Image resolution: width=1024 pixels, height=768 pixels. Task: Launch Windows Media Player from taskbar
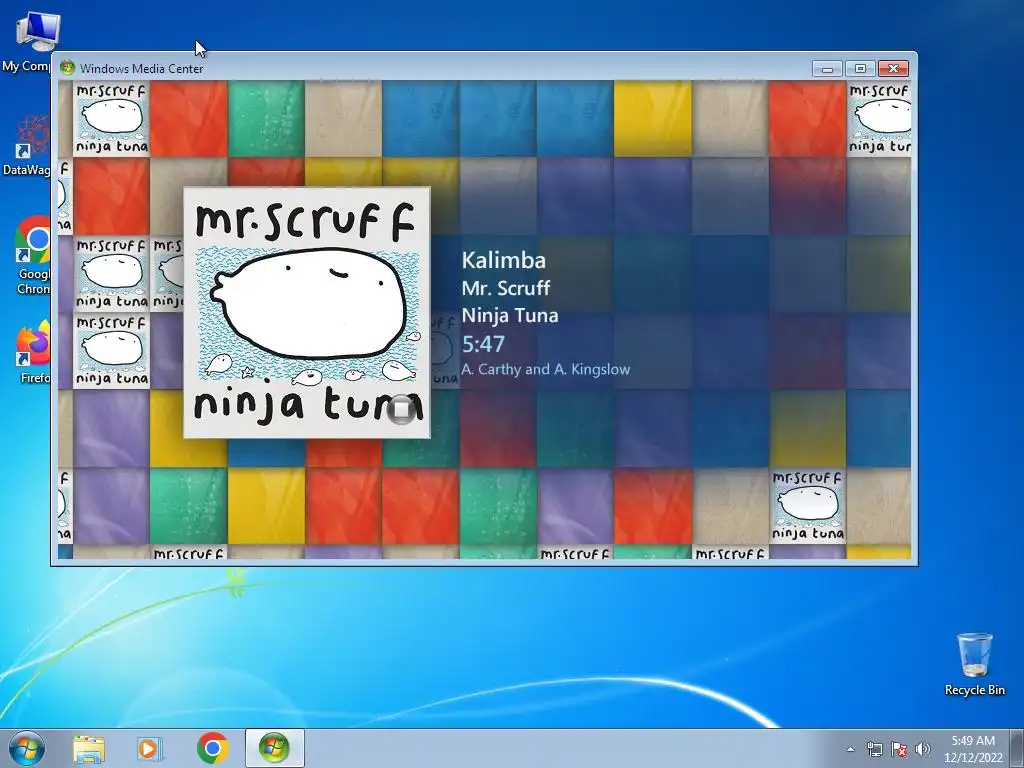coord(150,749)
